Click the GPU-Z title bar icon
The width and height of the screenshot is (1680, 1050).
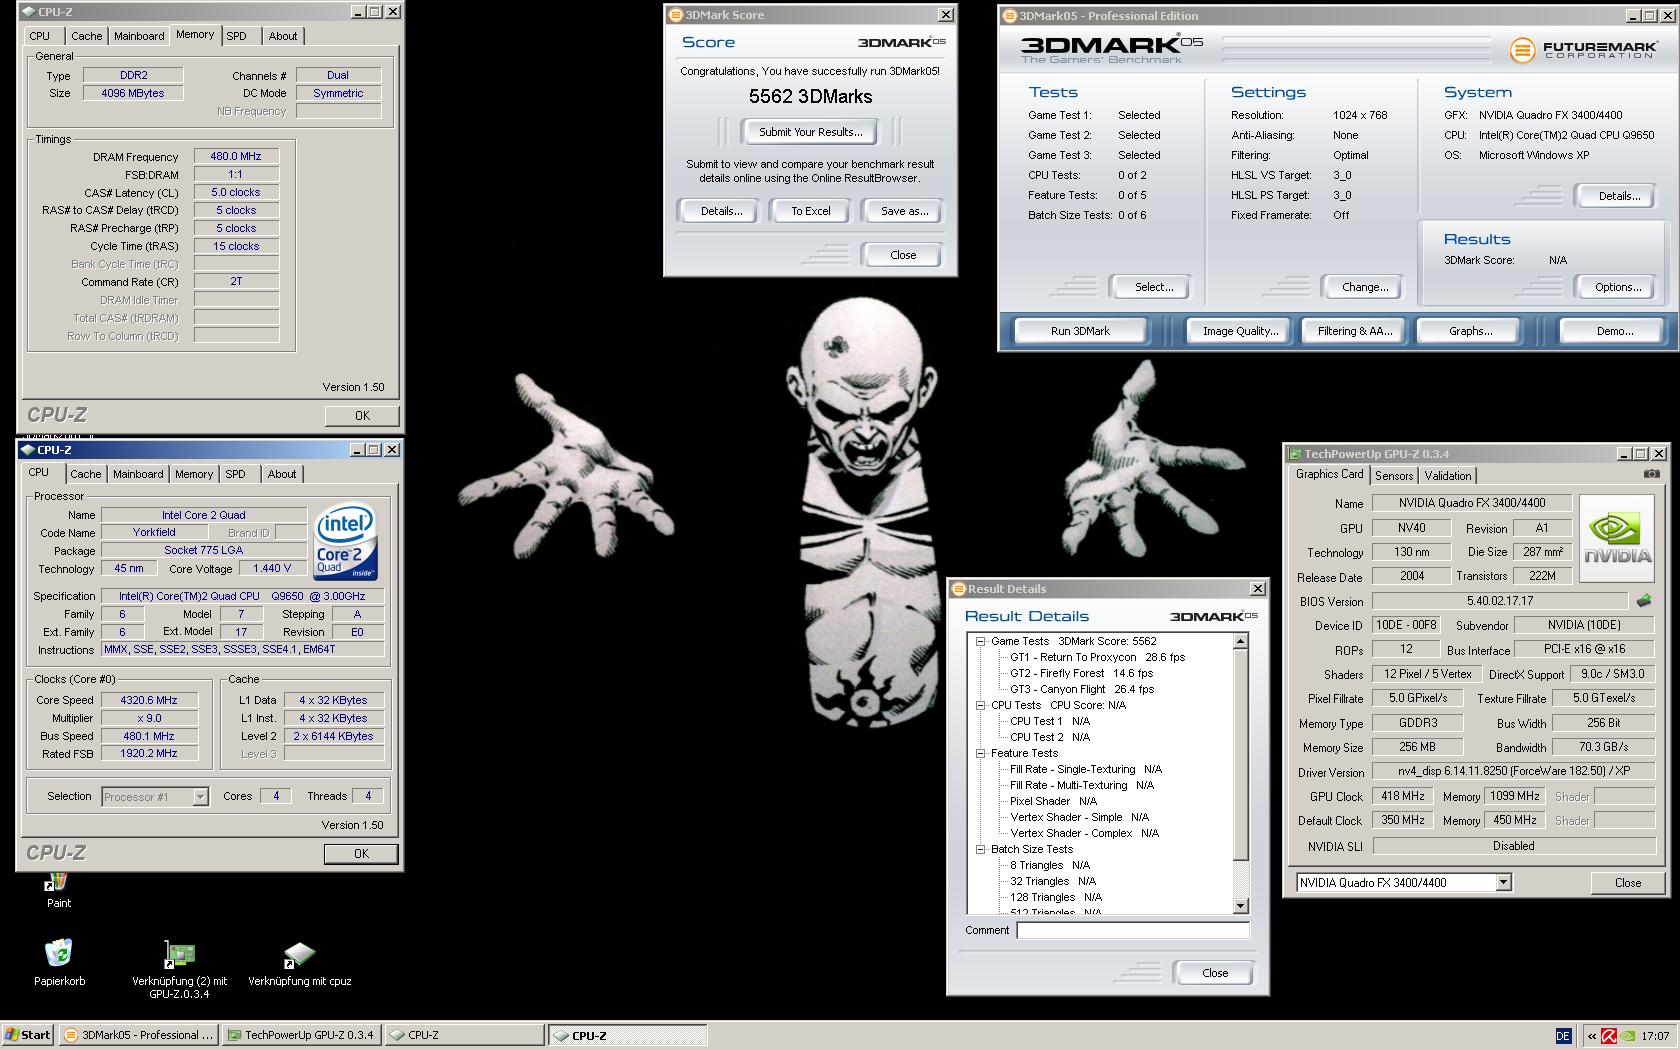1295,454
